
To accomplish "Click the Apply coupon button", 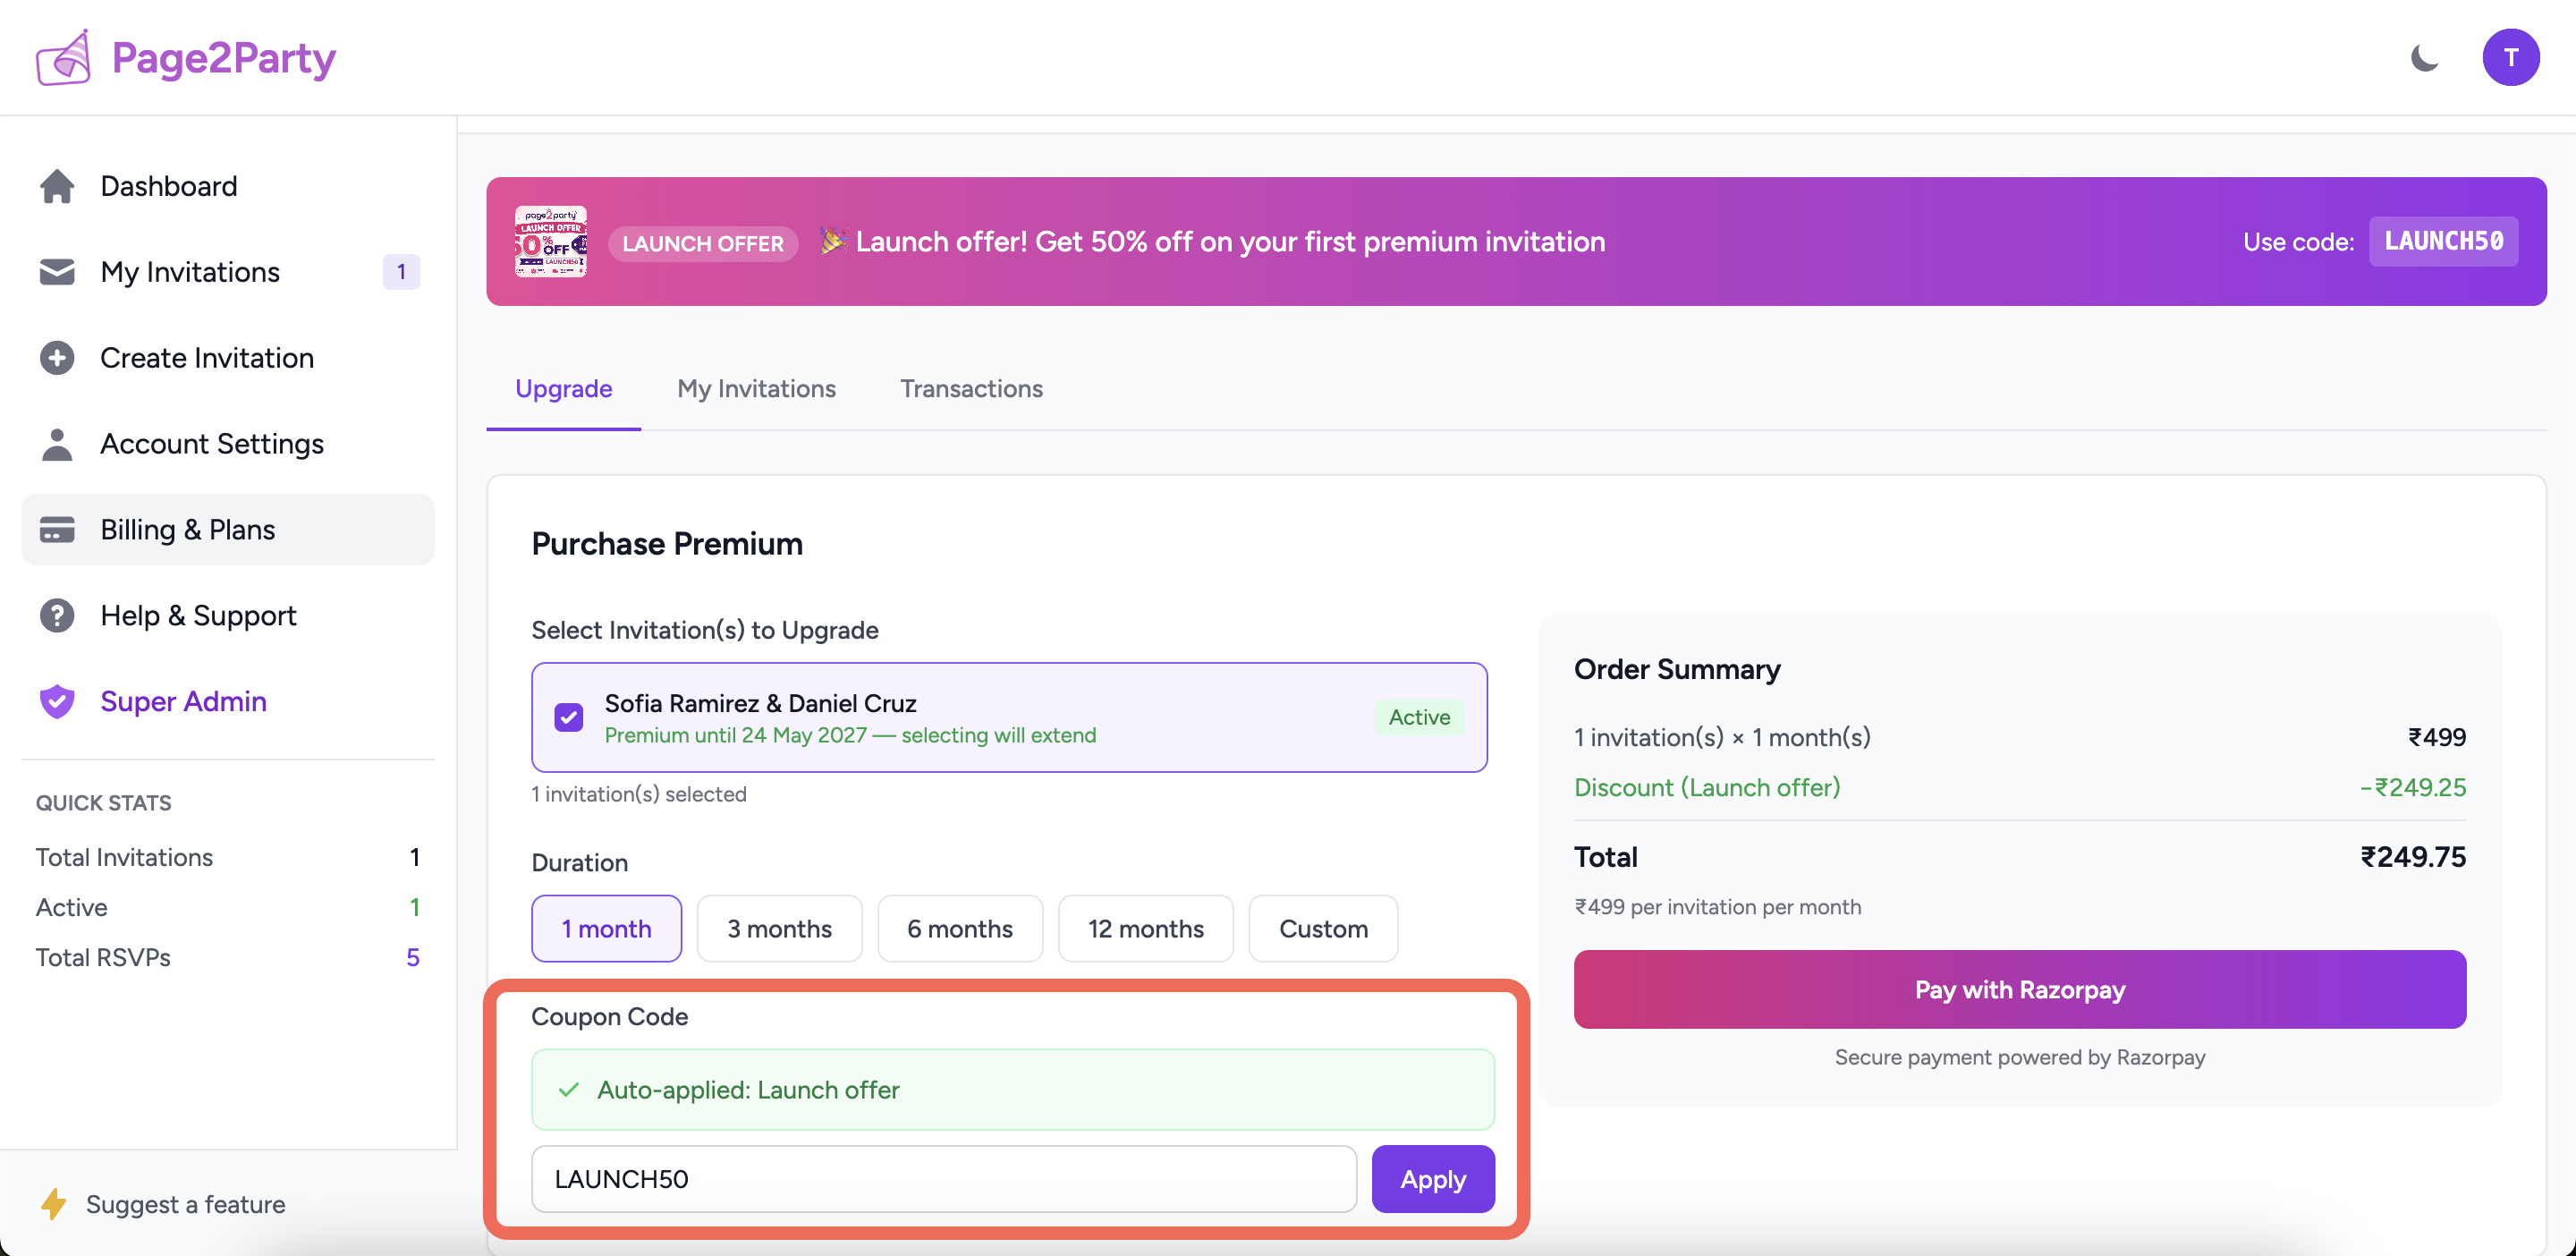I will (1433, 1179).
